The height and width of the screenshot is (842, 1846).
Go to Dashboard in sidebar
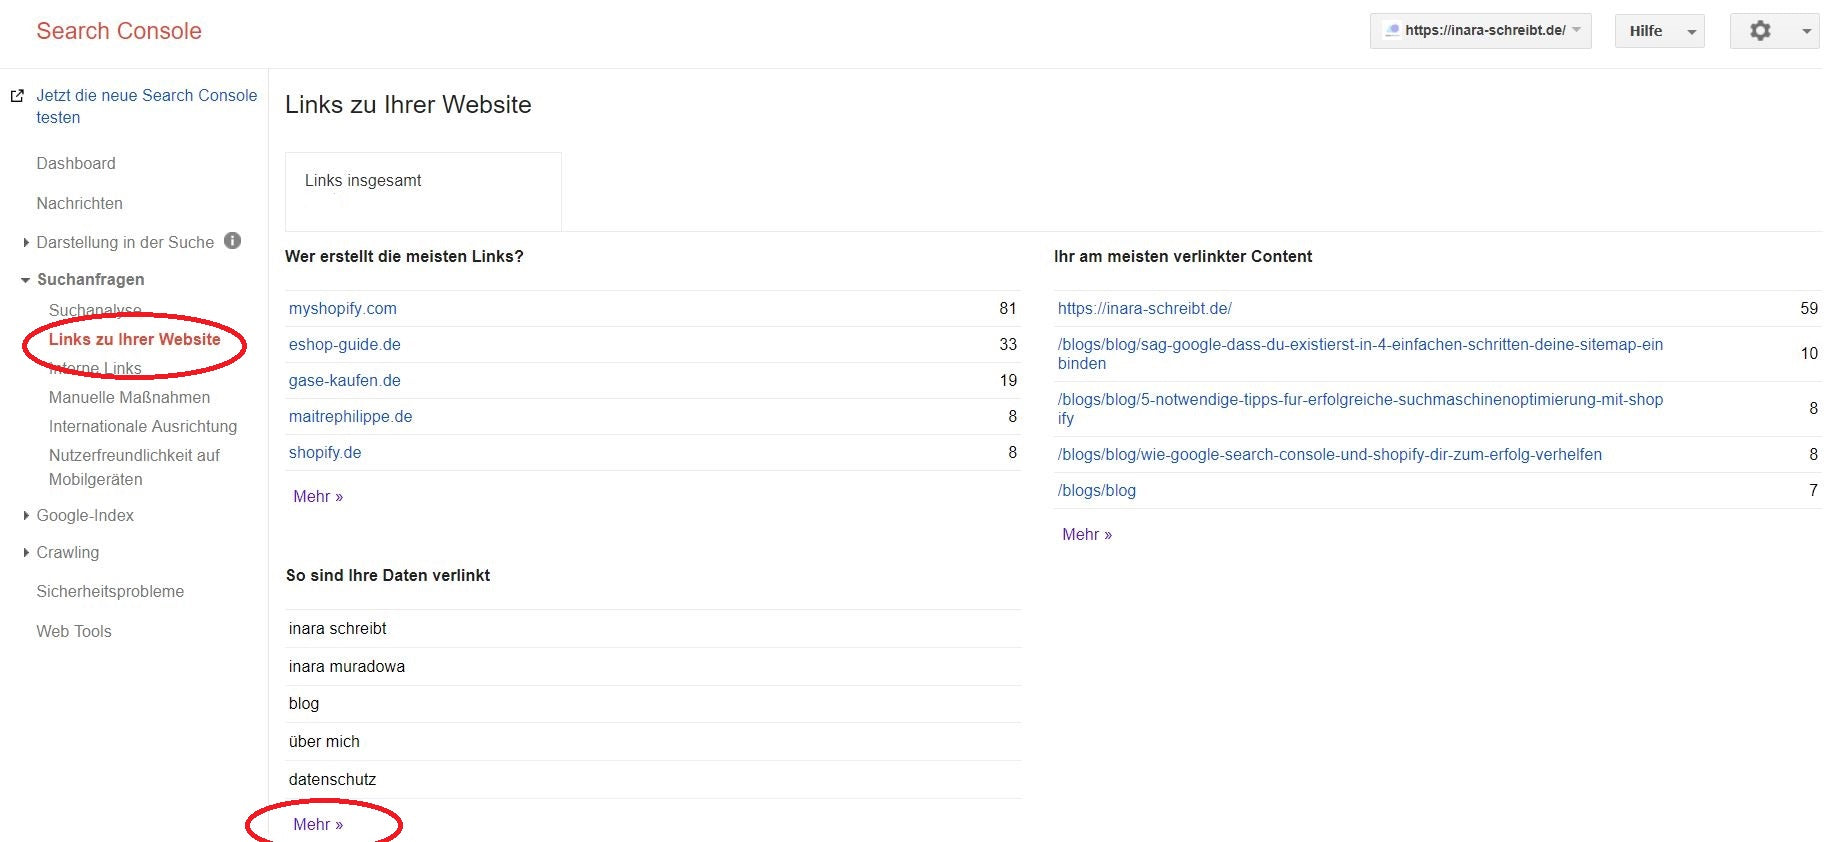pyautogui.click(x=76, y=163)
